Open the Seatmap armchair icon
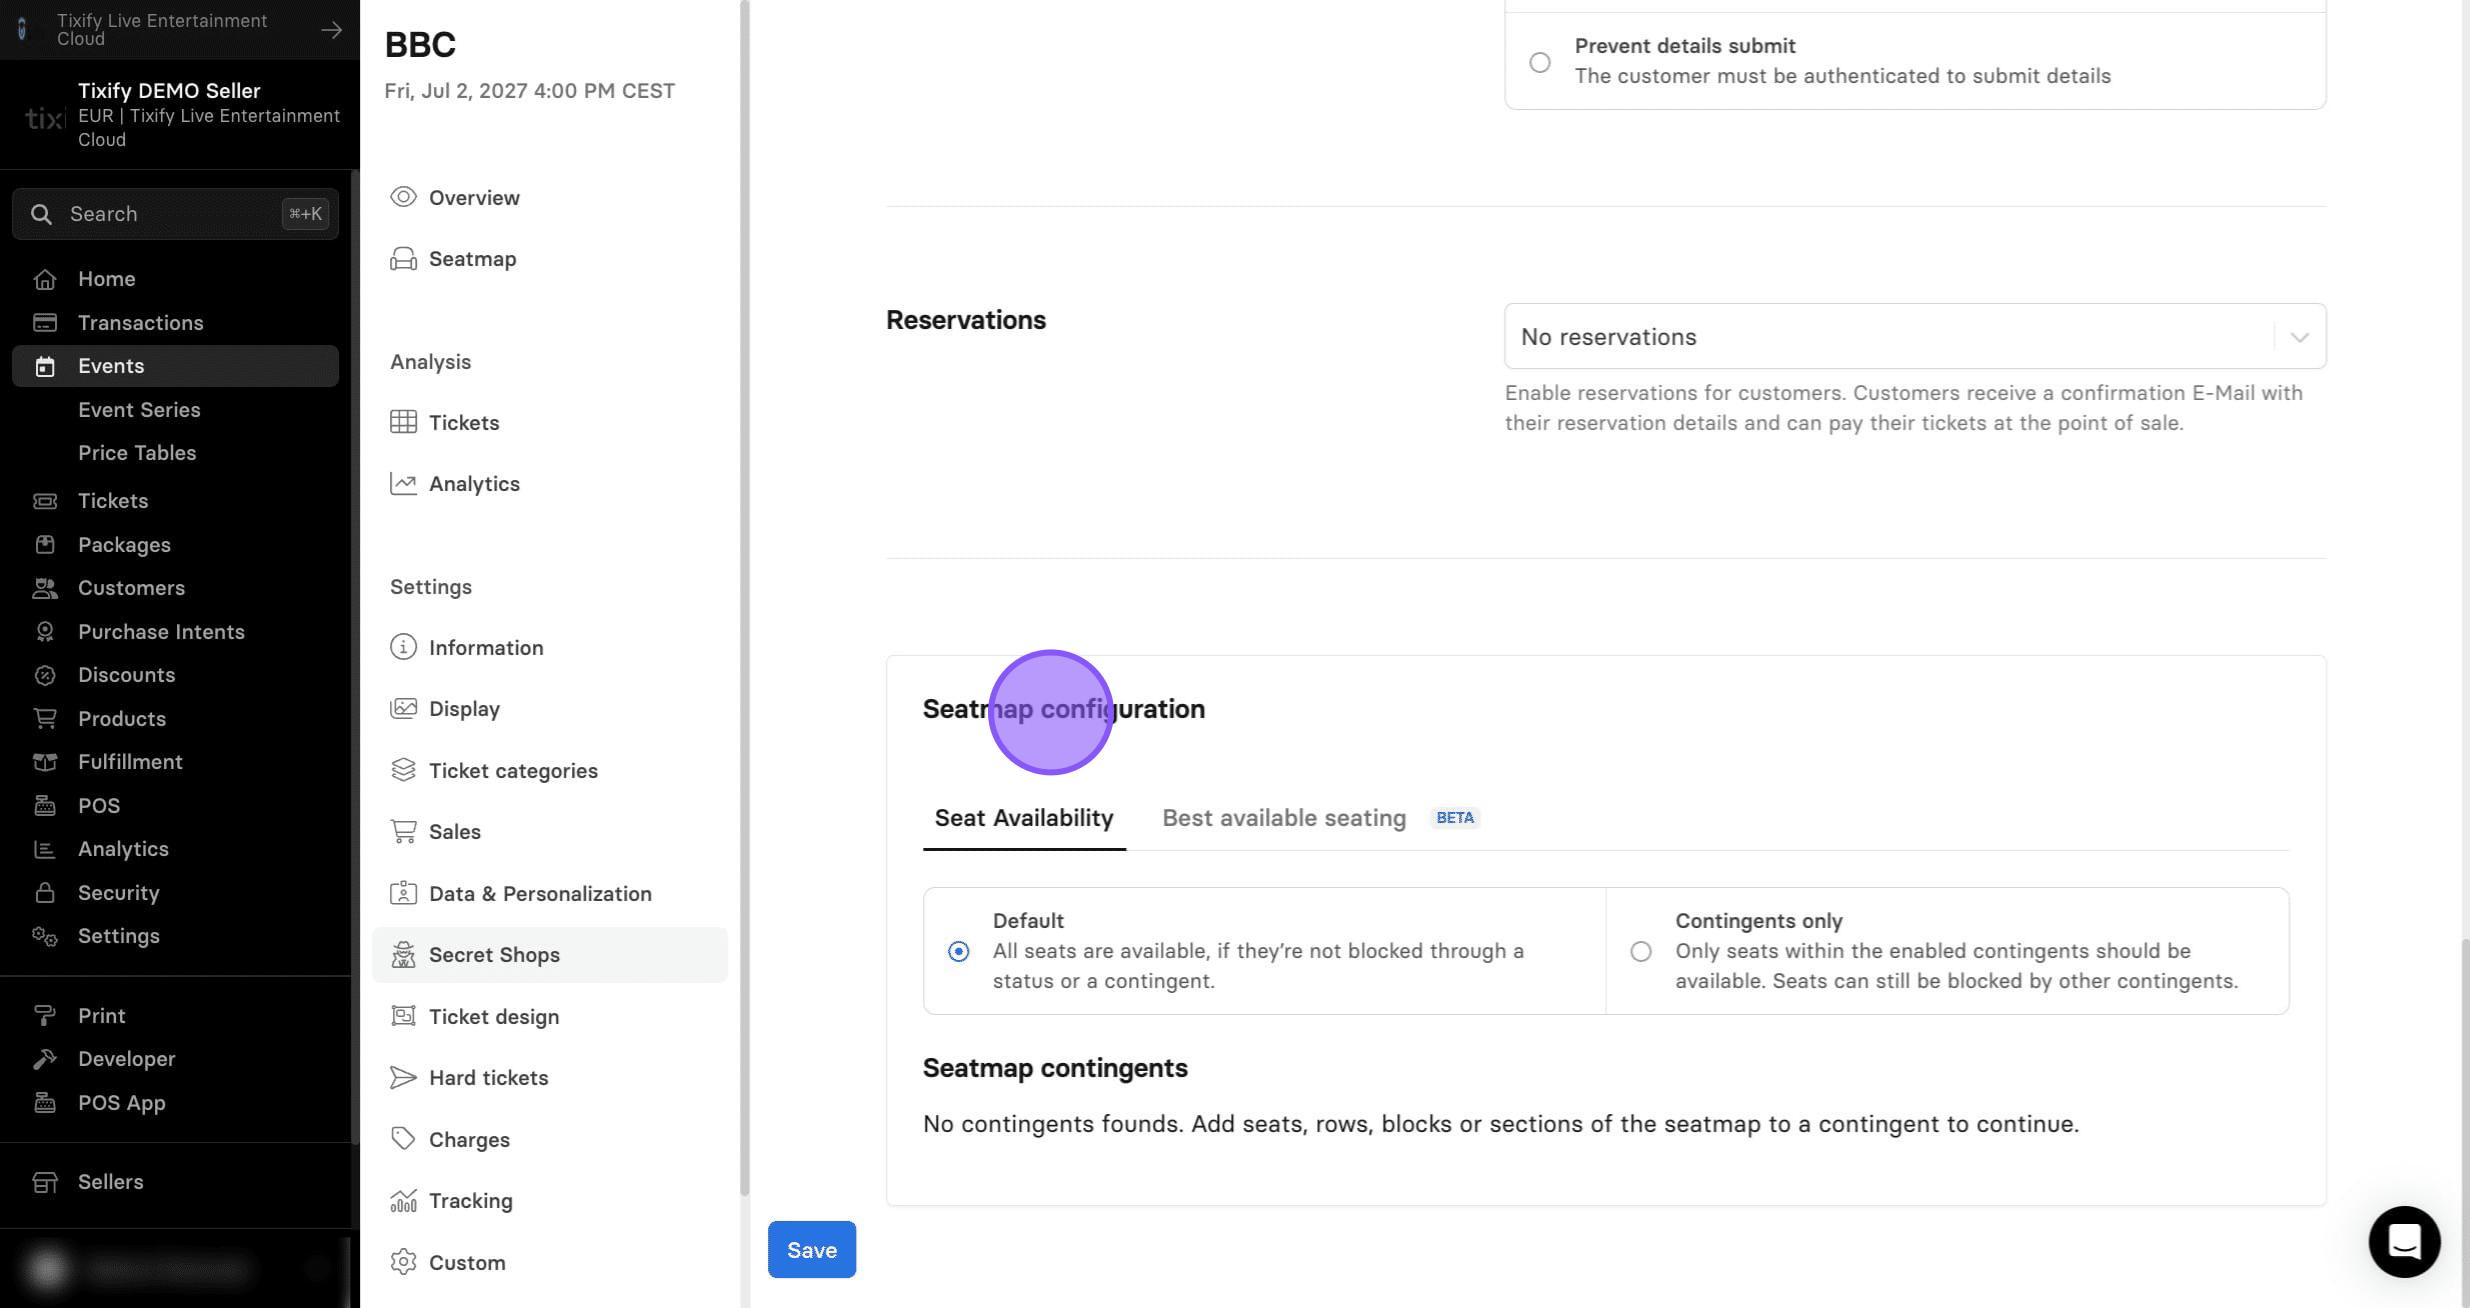The height and width of the screenshot is (1308, 2470). tap(403, 259)
